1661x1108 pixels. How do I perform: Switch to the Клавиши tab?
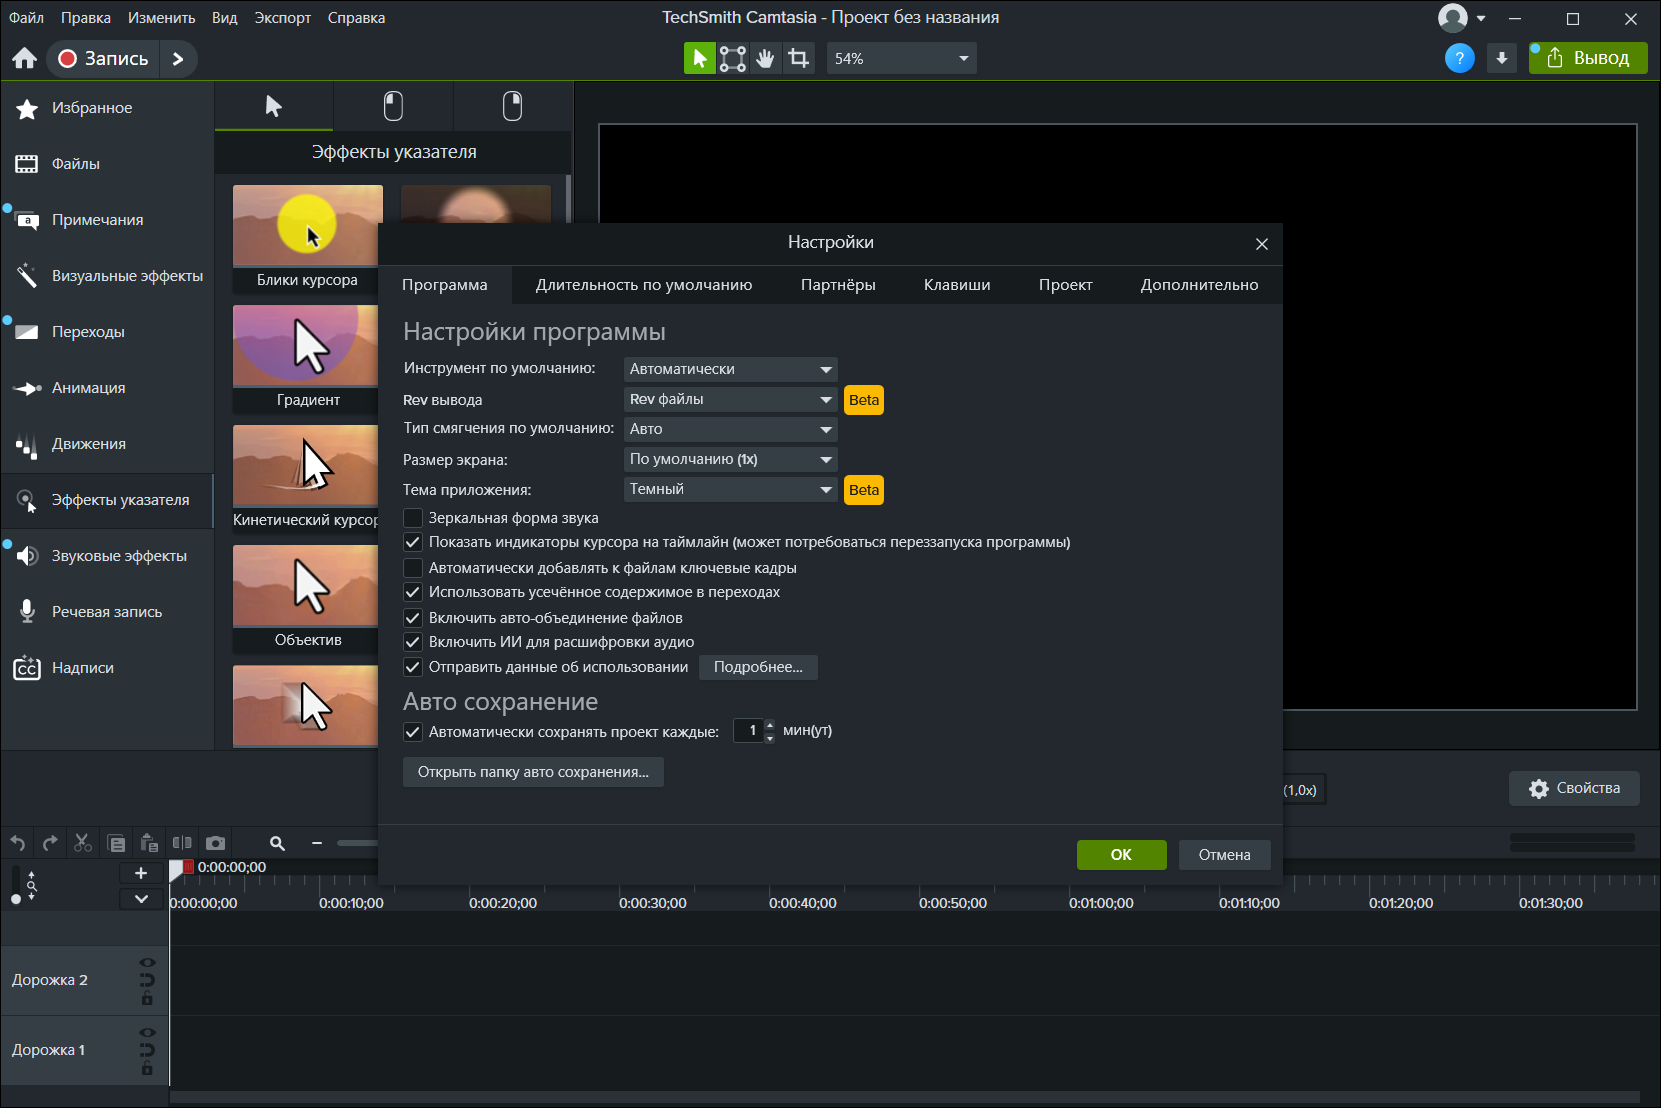pos(957,285)
